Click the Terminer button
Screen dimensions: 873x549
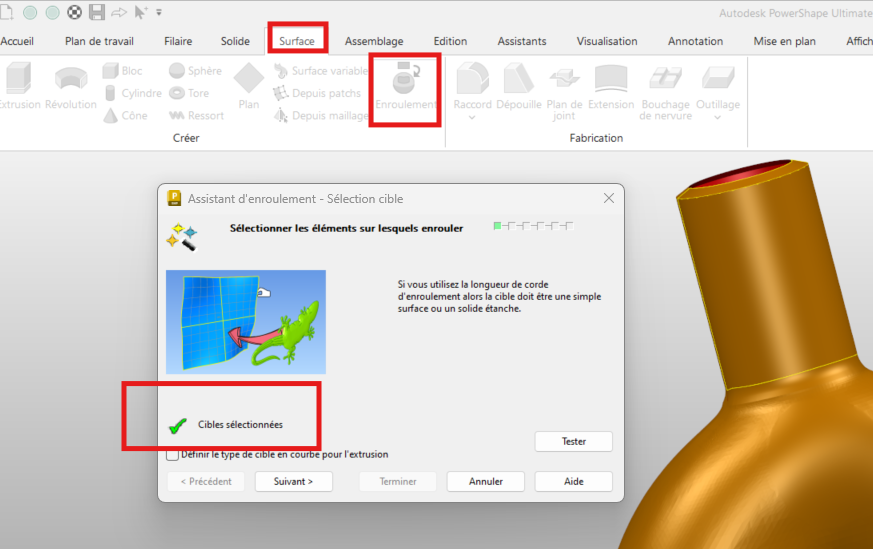(398, 482)
